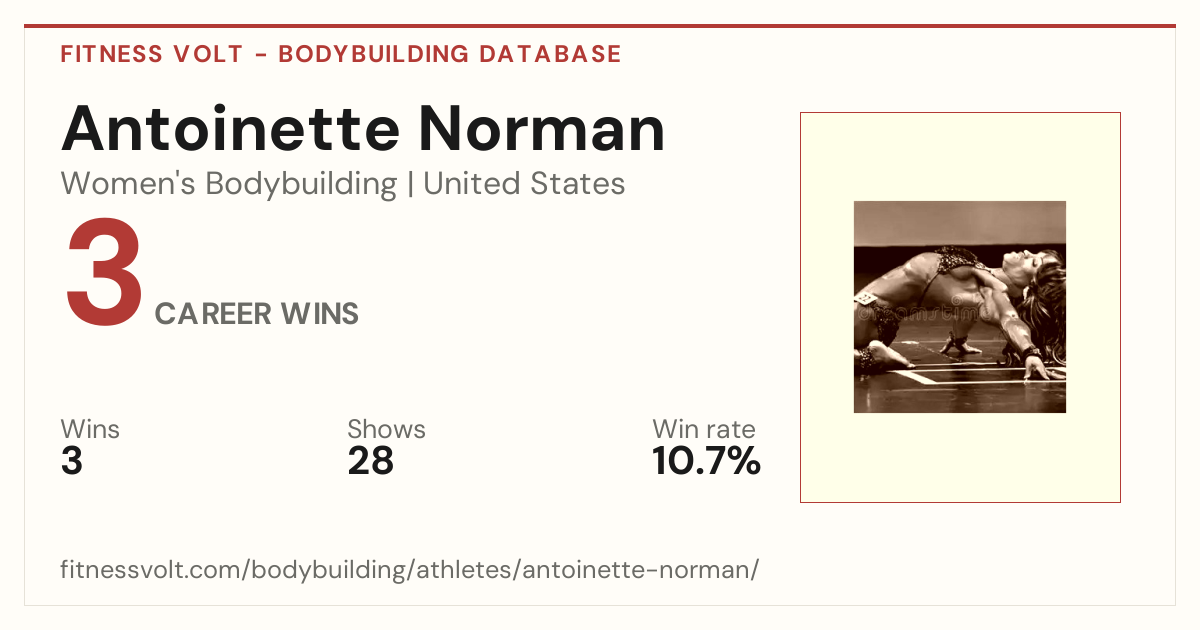Click the 10.7% win rate value
Viewport: 1200px width, 630px height.
tap(706, 461)
